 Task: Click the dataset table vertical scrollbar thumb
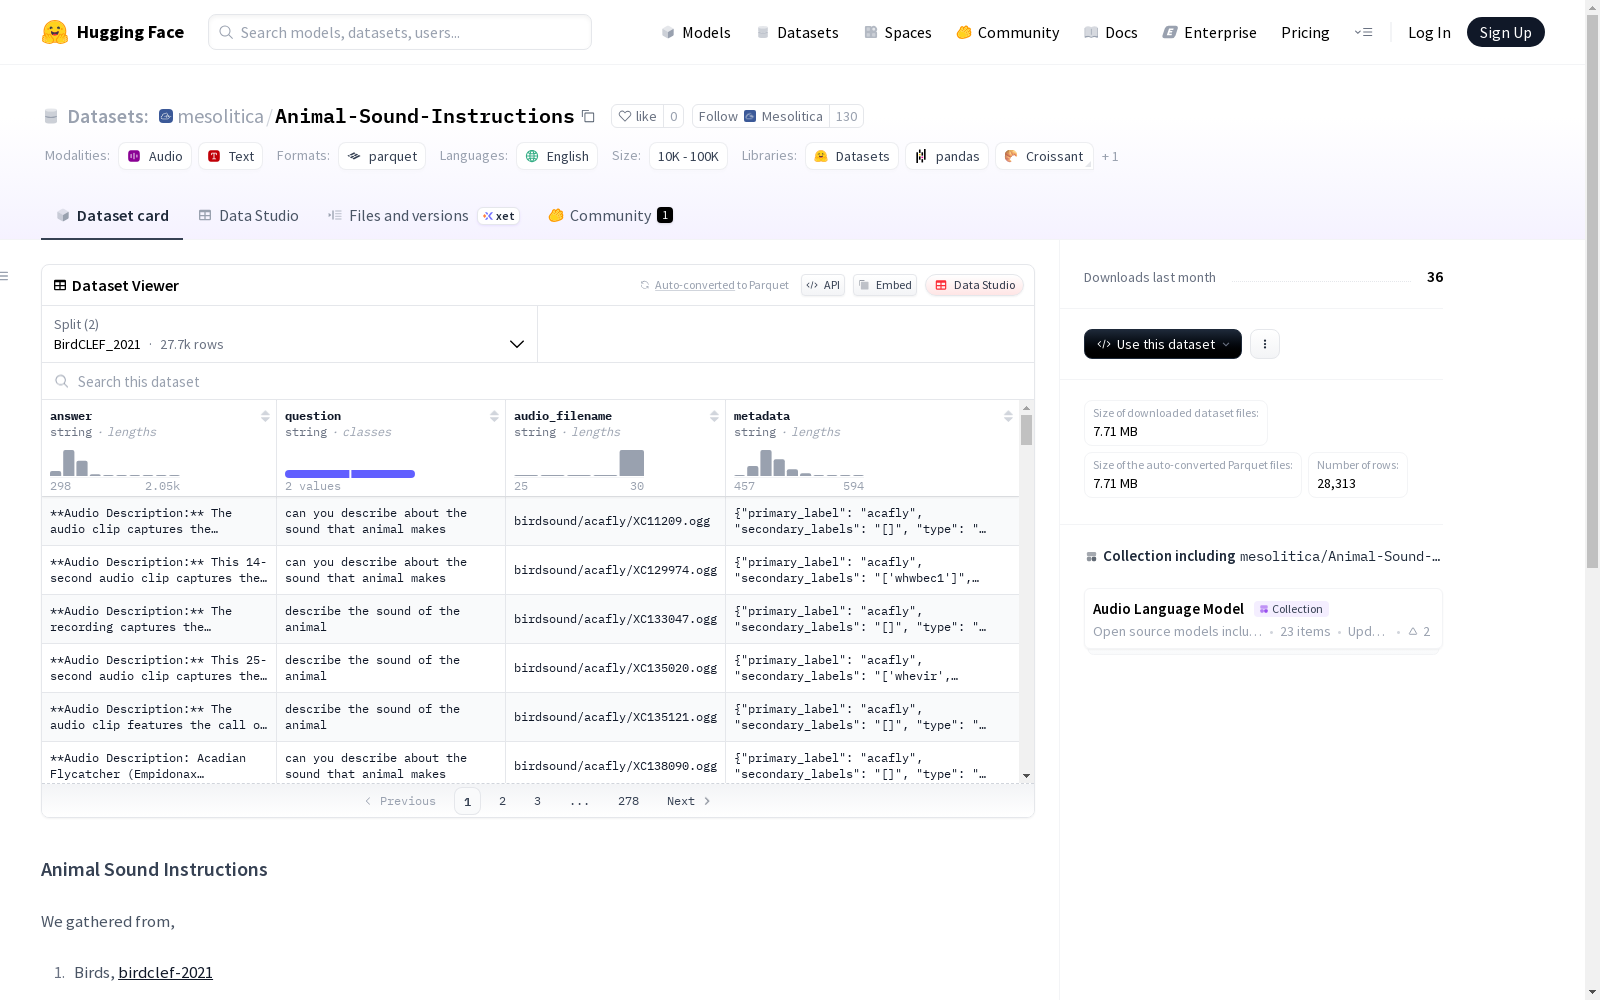[1026, 430]
